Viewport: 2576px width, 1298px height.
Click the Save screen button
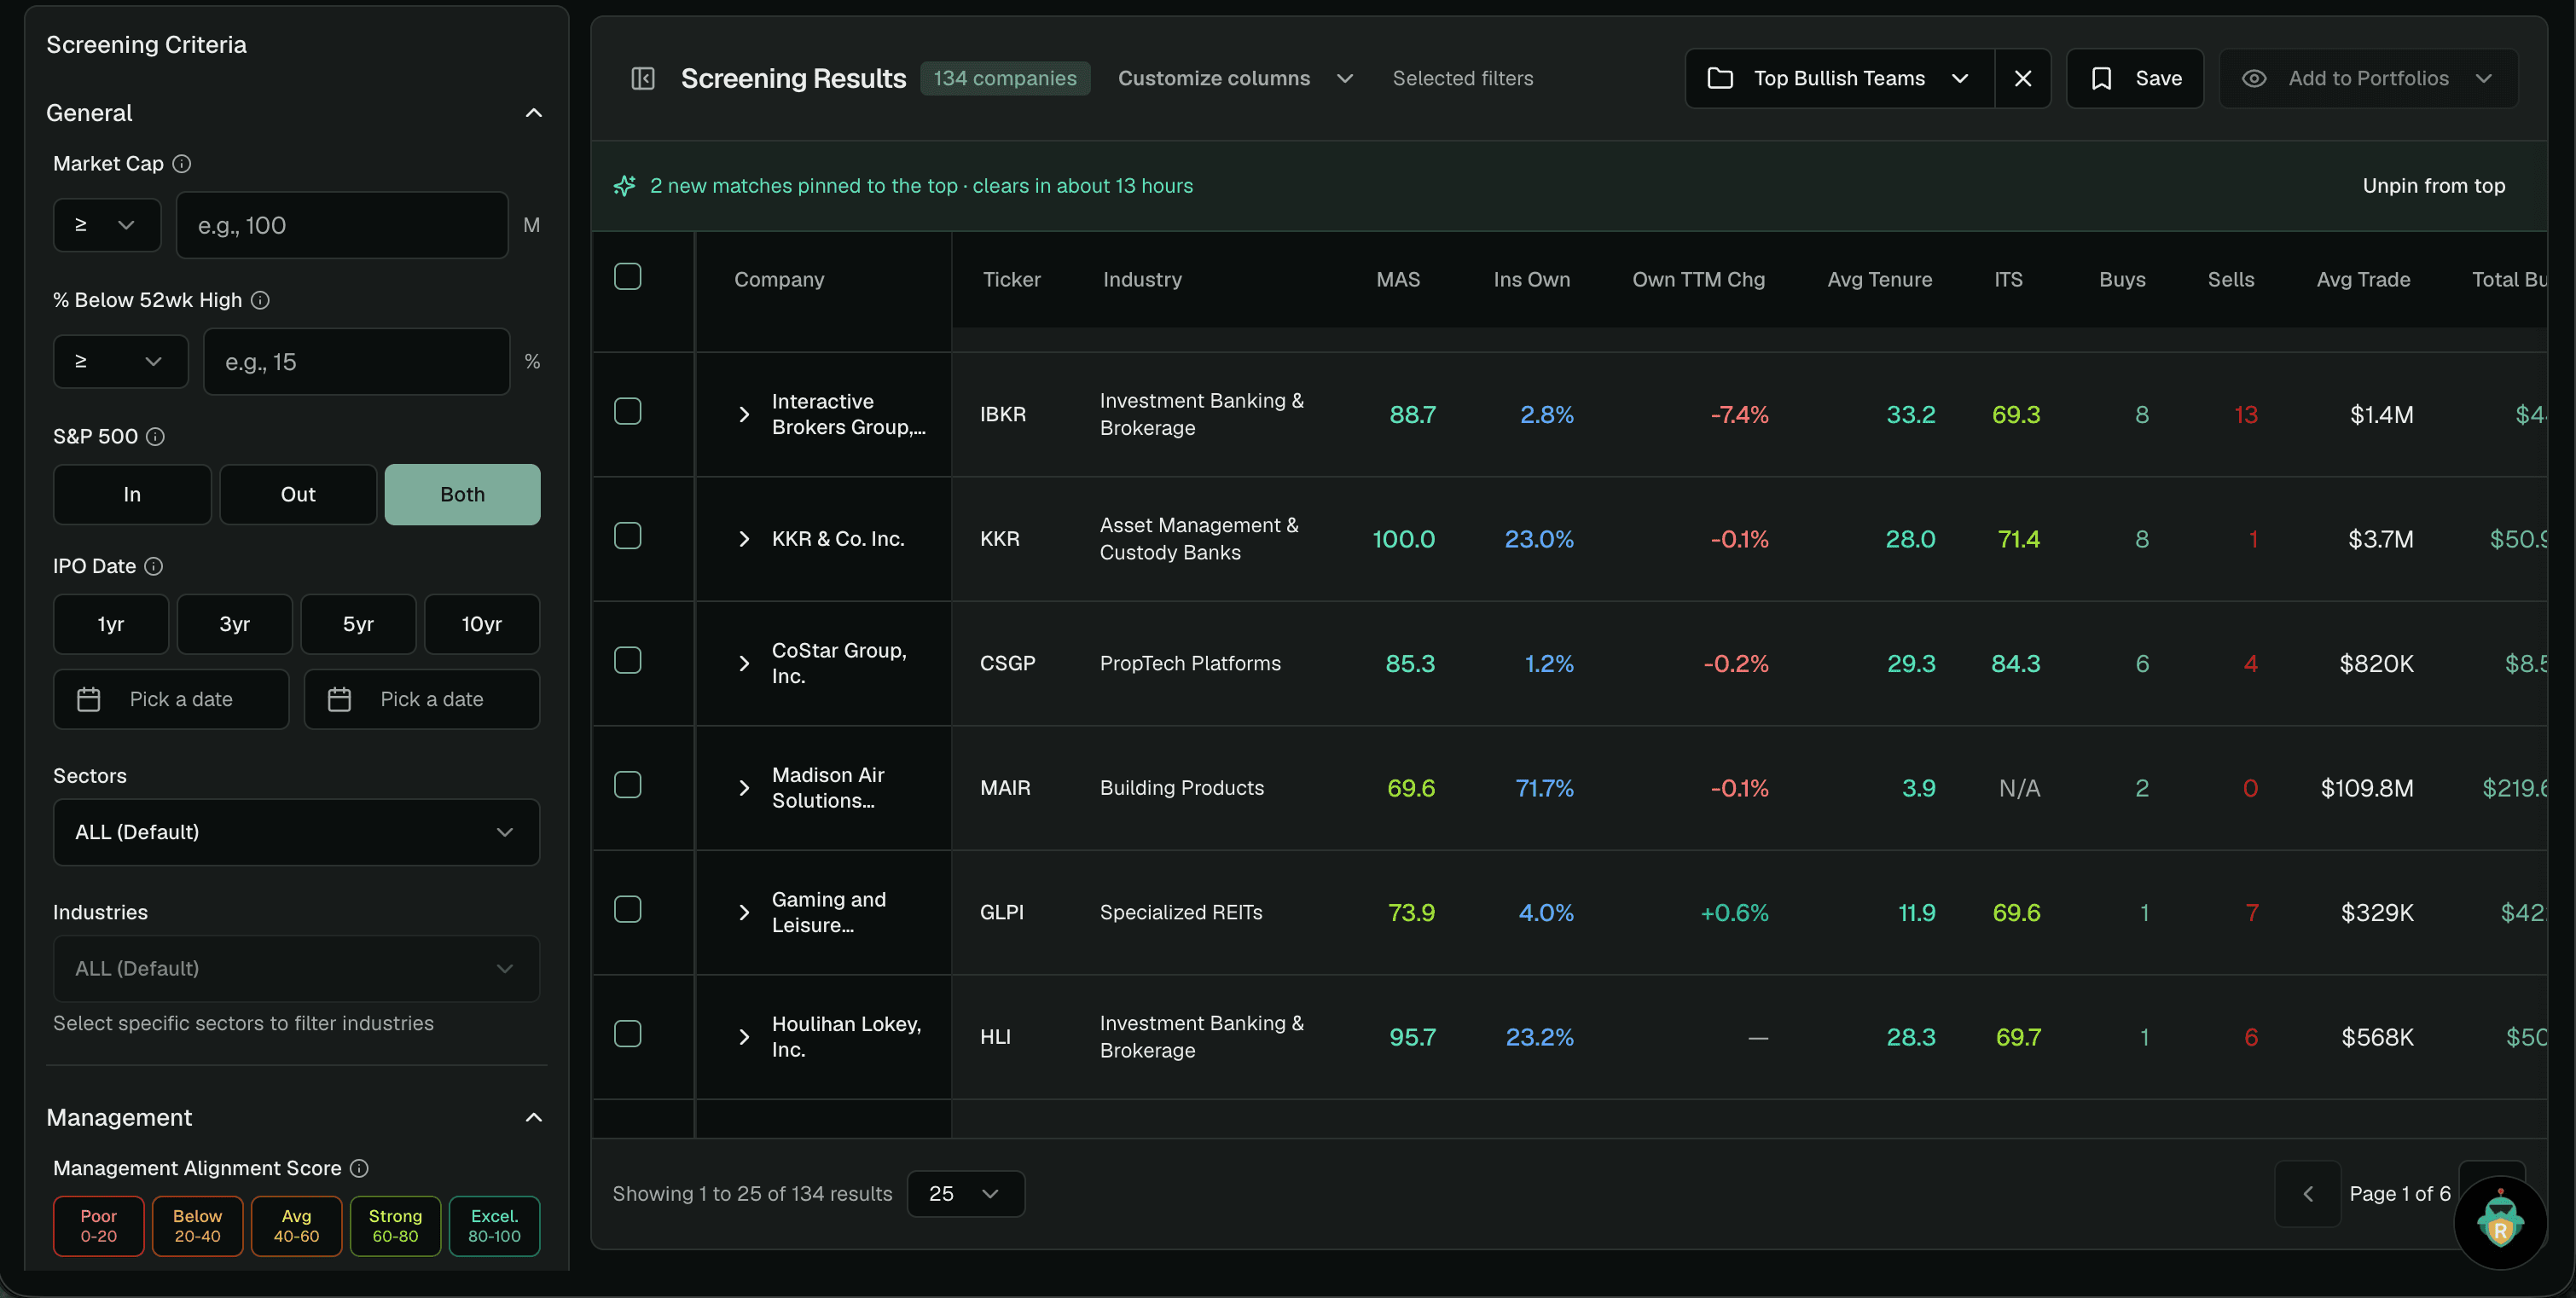[x=2134, y=78]
